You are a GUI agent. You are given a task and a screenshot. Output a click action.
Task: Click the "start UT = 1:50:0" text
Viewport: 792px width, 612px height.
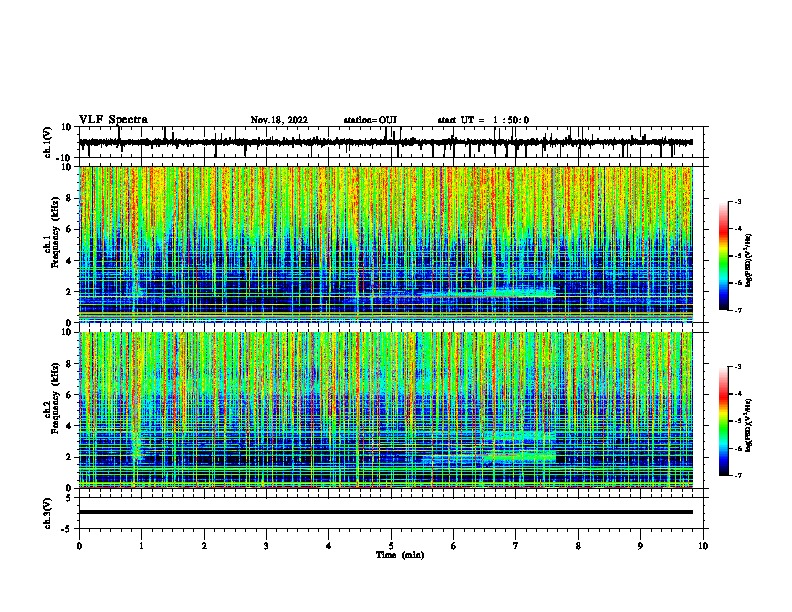[x=483, y=120]
